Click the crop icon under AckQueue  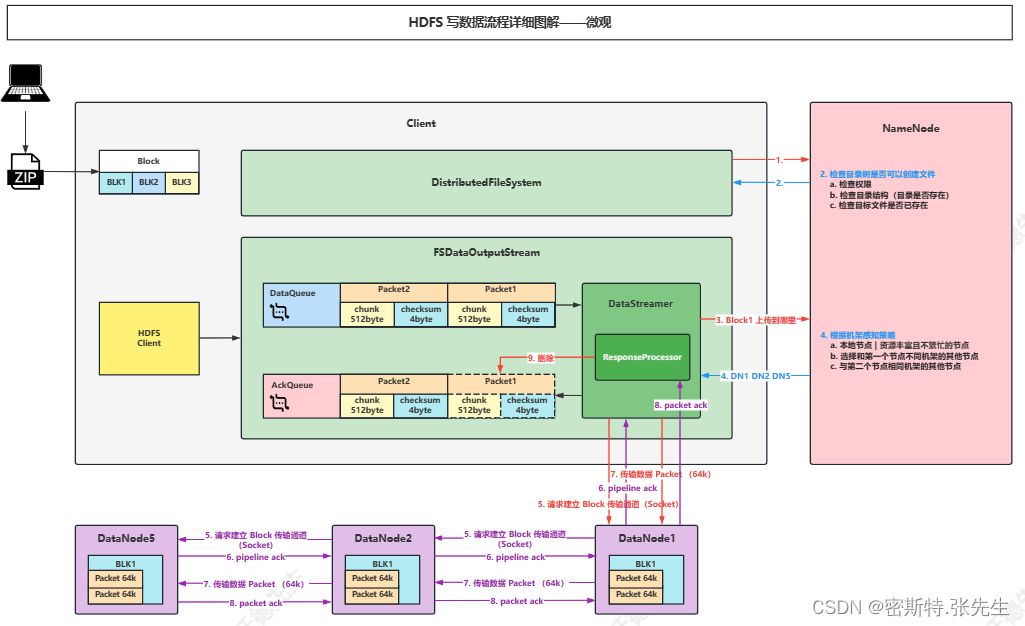pyautogui.click(x=279, y=403)
